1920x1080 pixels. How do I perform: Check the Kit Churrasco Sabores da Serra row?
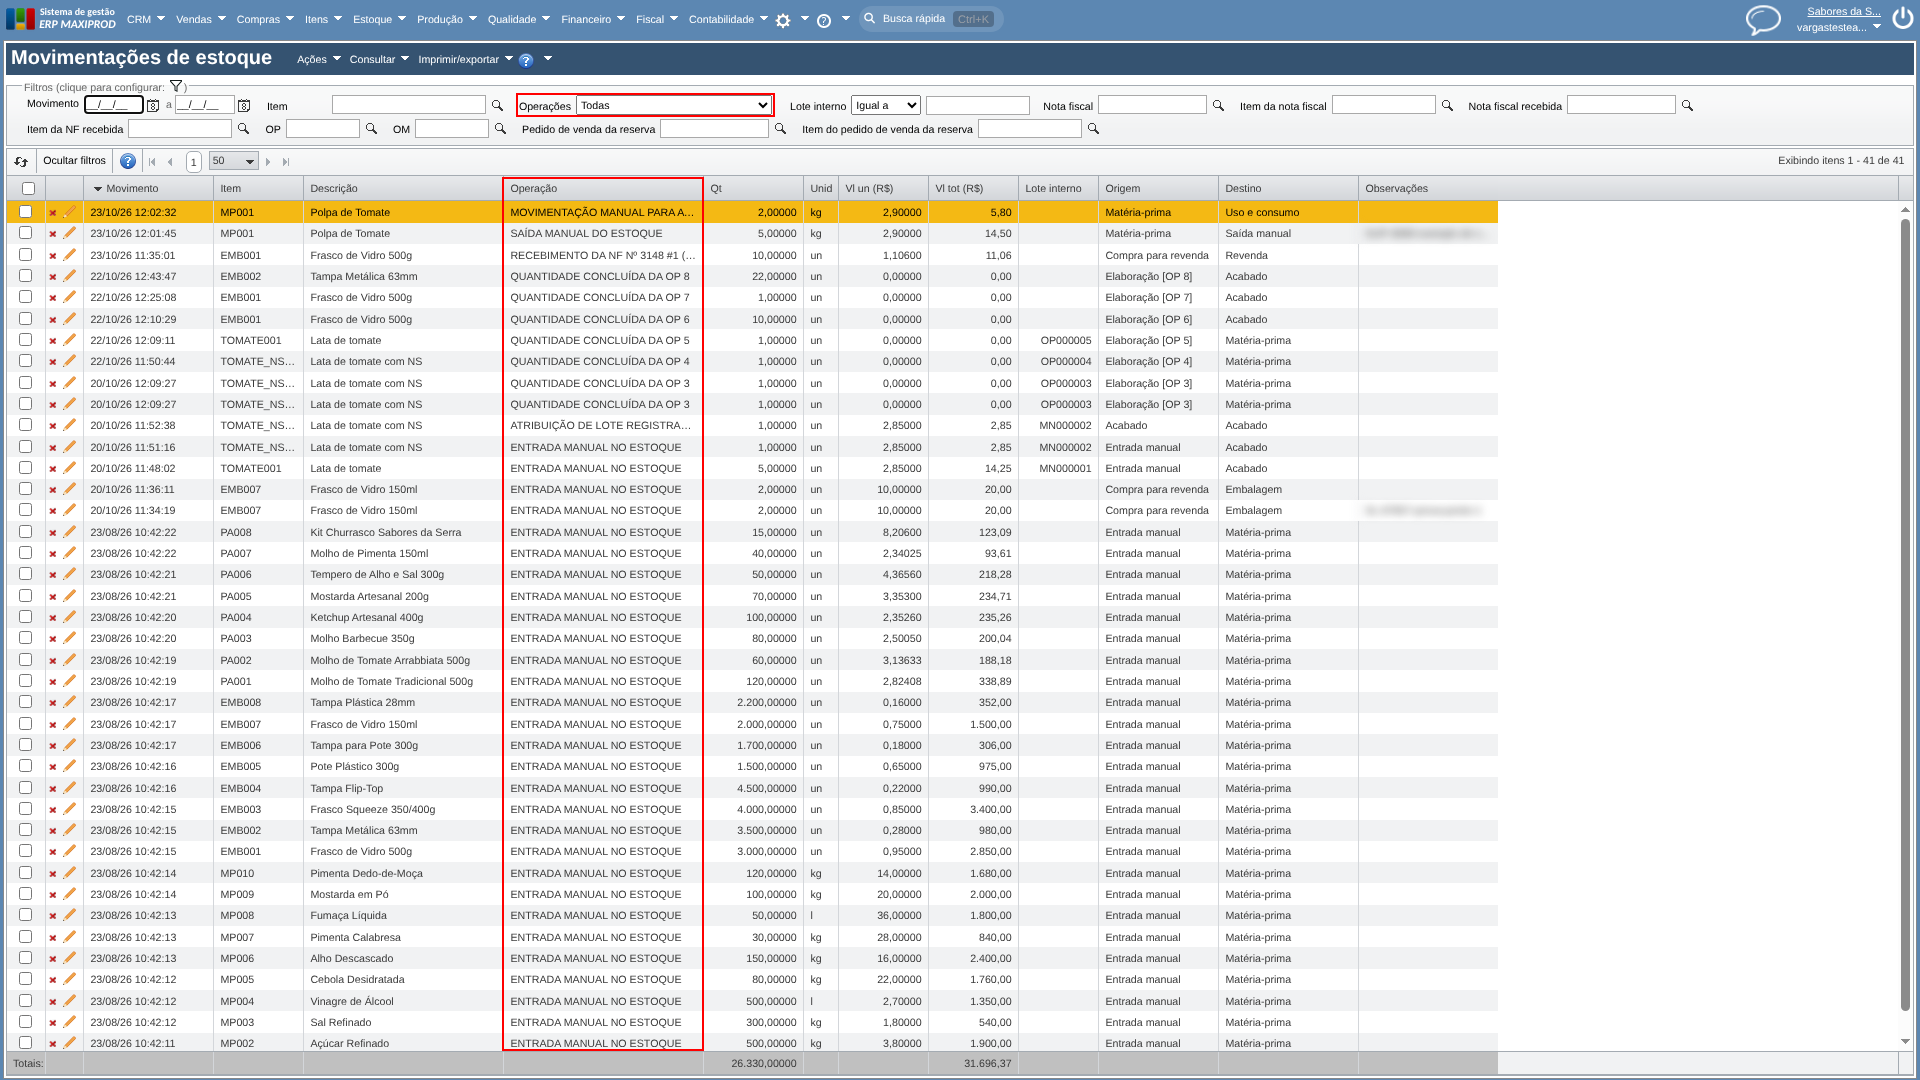pos(26,532)
